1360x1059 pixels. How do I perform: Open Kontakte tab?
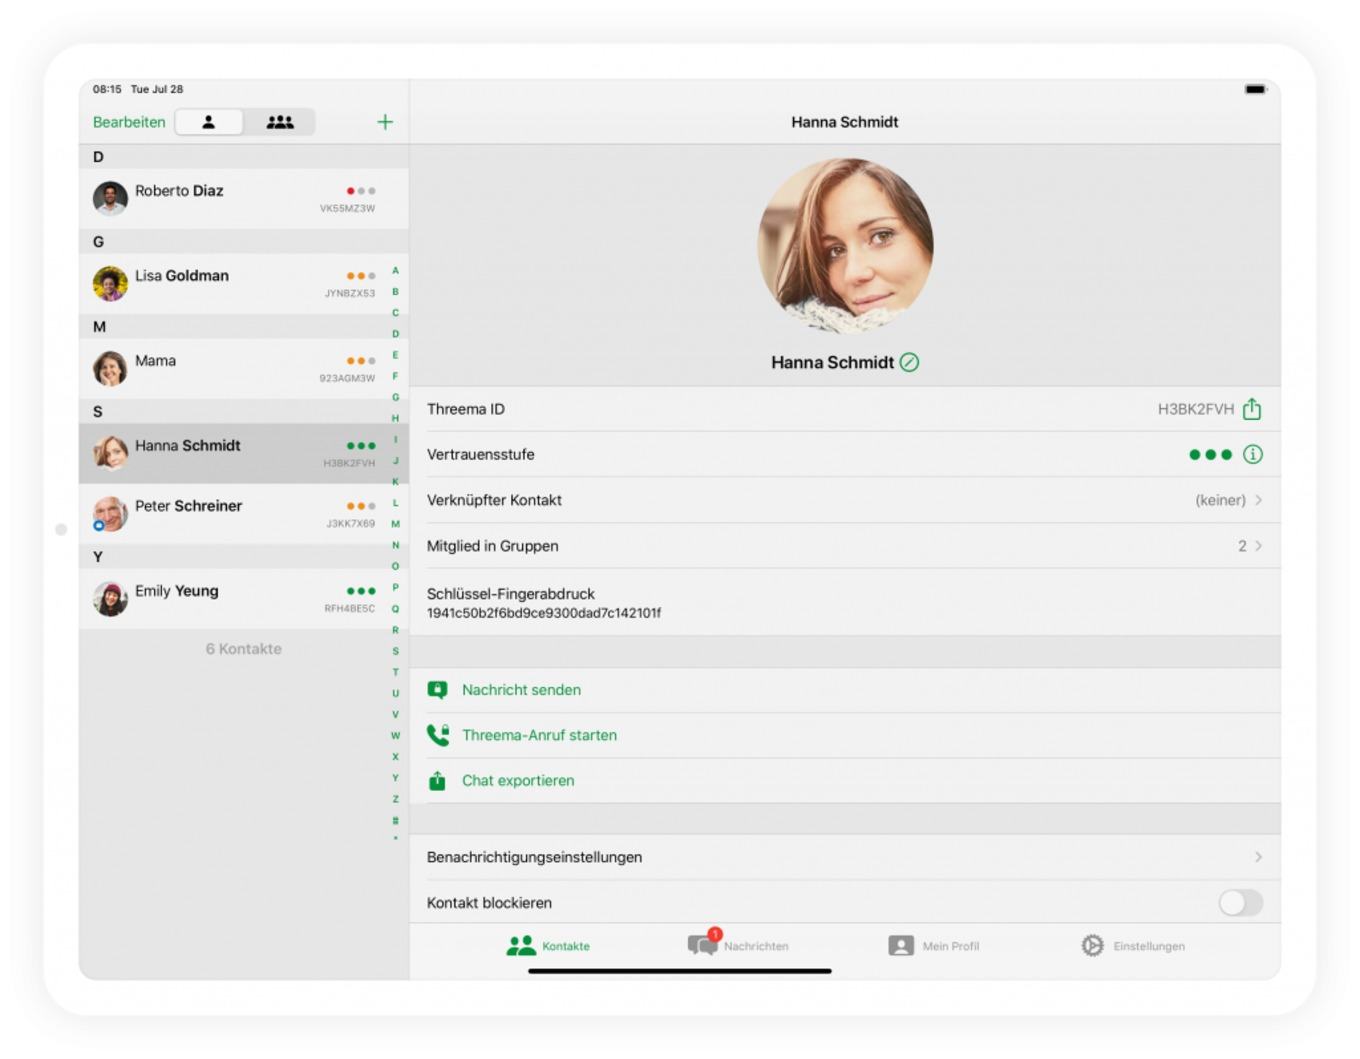pos(548,946)
